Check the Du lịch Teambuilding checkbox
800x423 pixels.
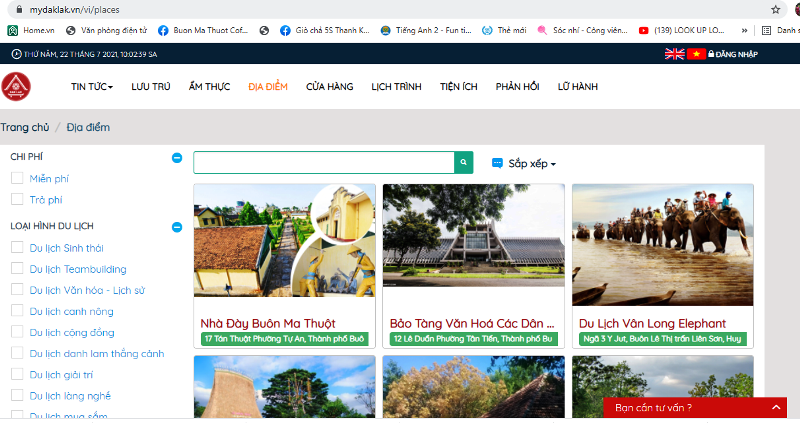[x=17, y=268]
